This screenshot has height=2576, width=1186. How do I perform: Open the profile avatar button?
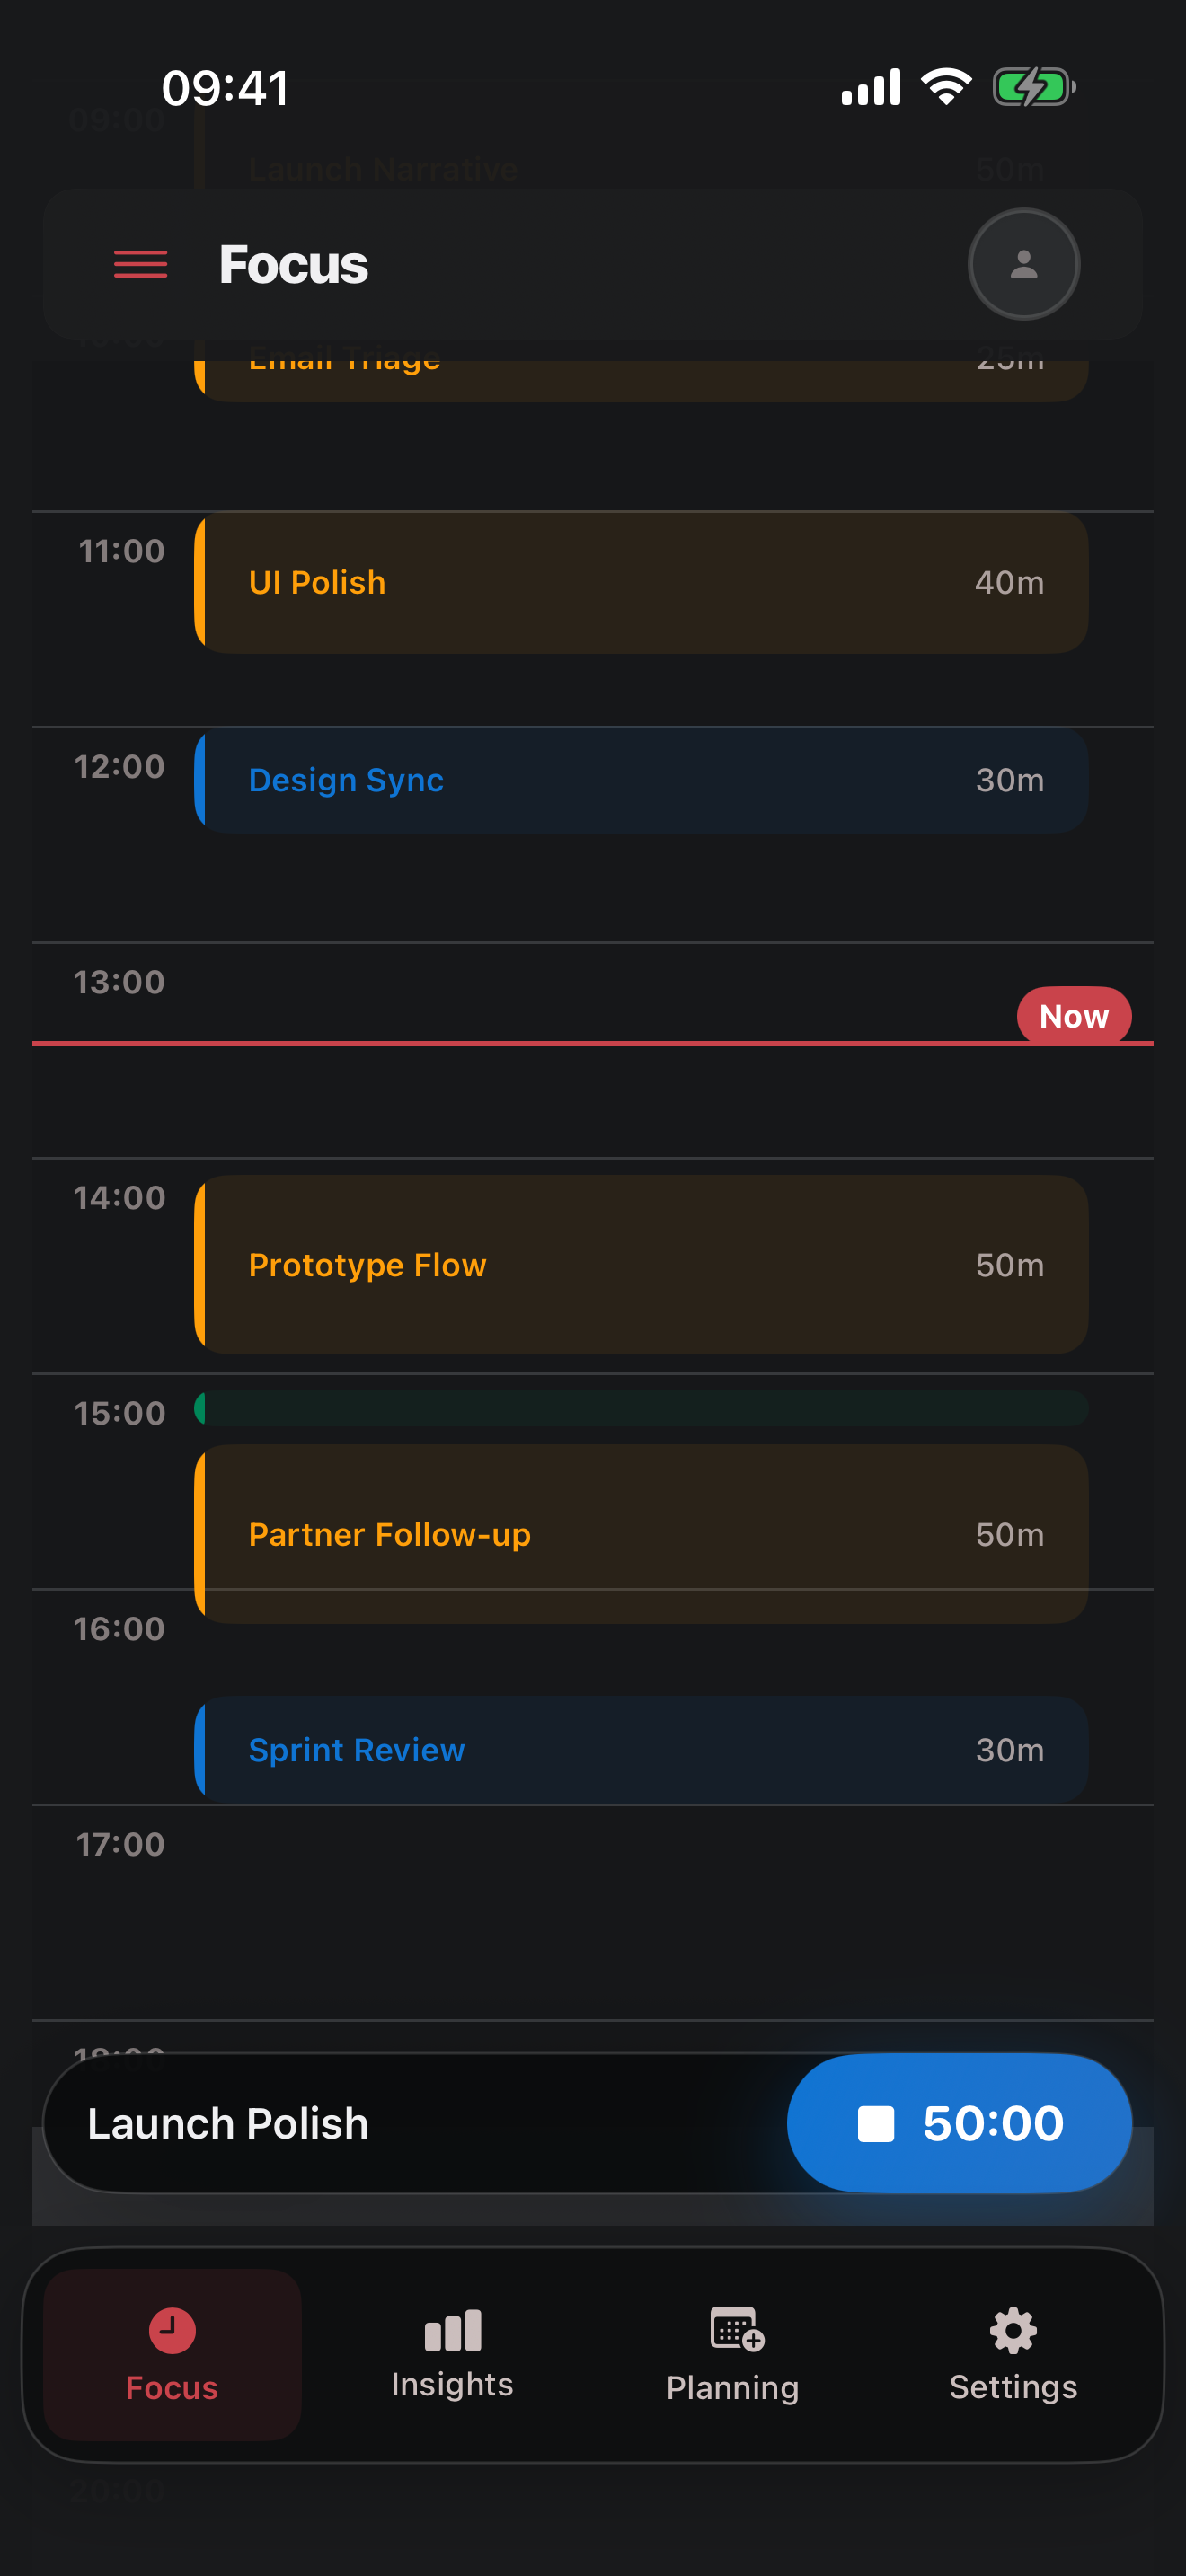tap(1023, 264)
